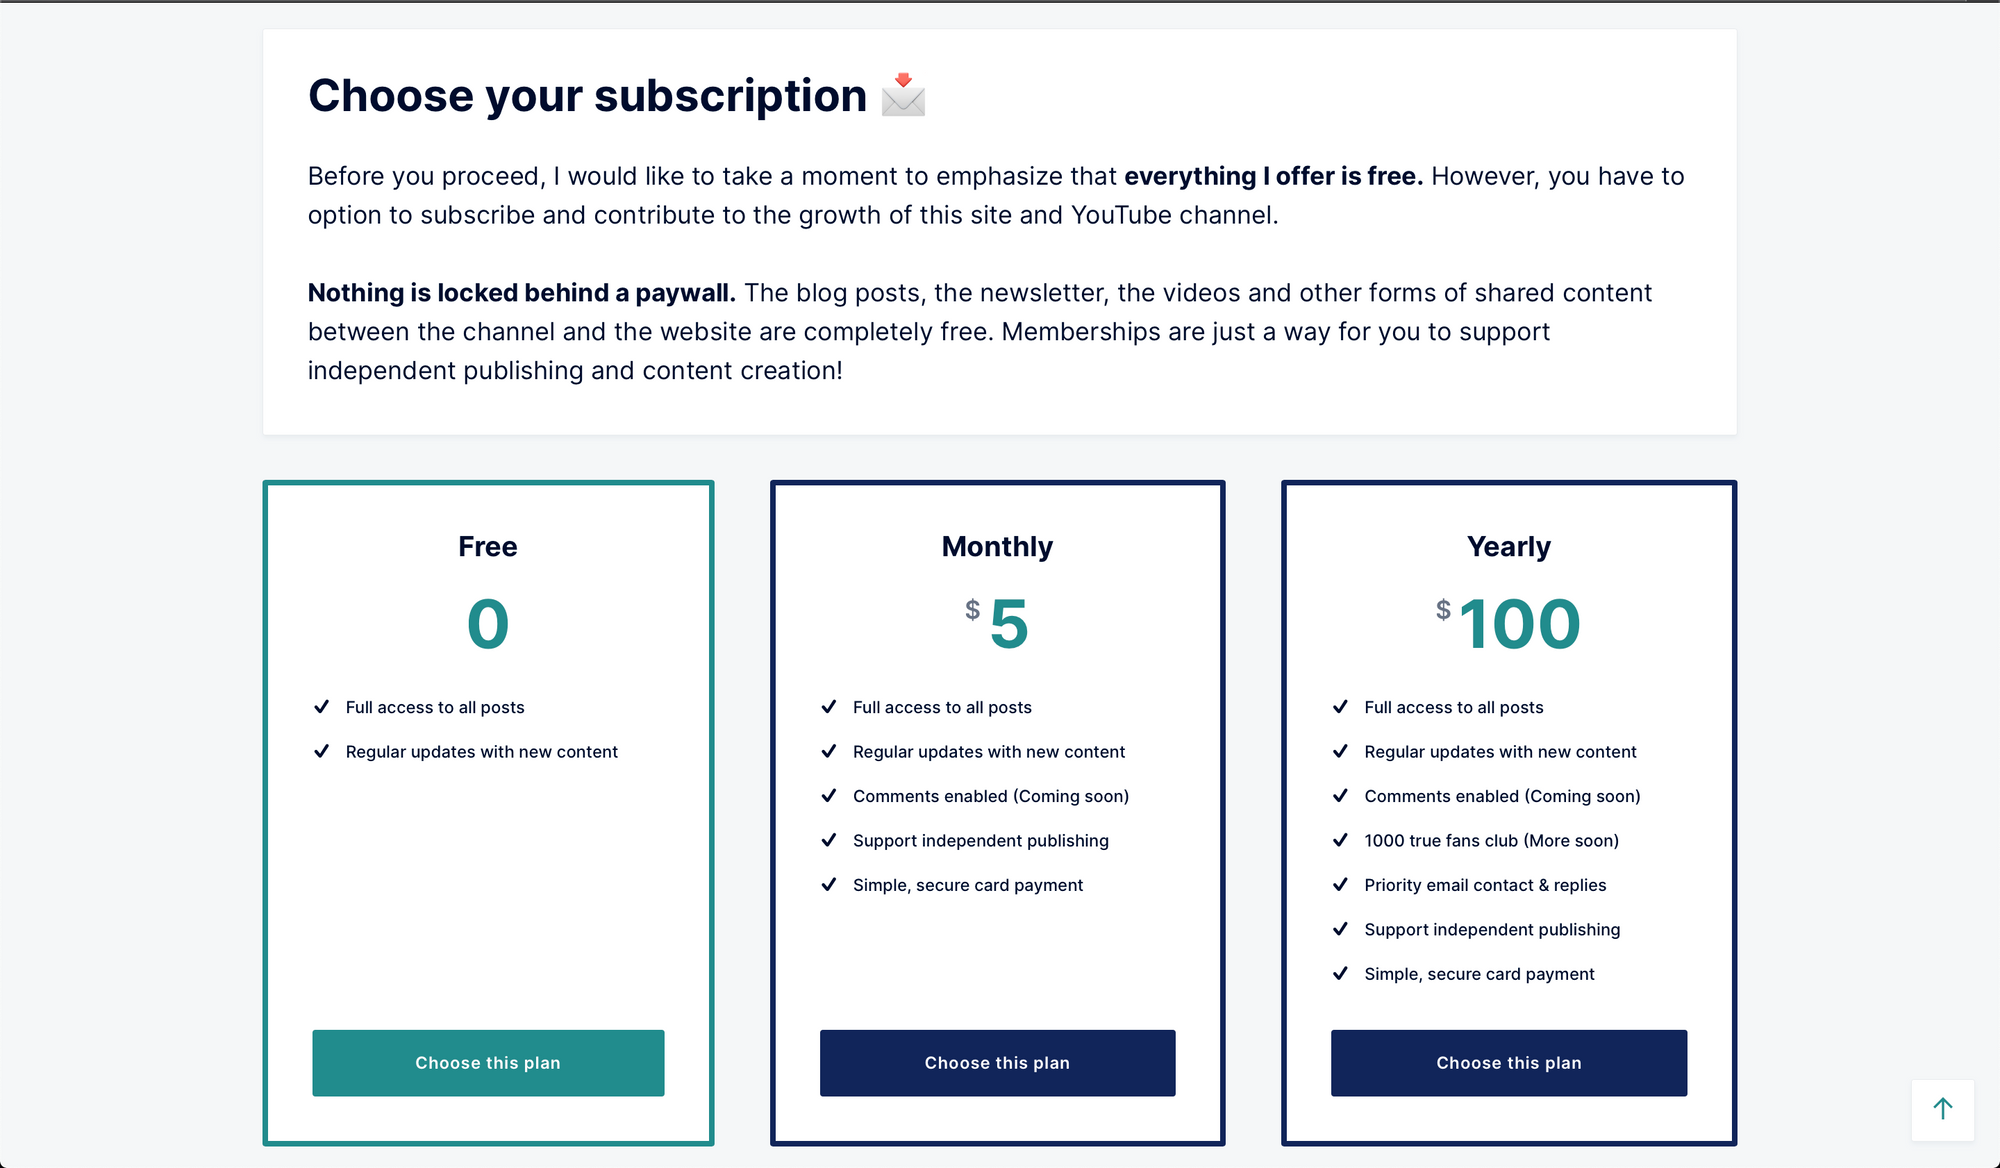The image size is (2000, 1168).
Task: Click the checkmark beside Free Regular updates
Action: pos(321,751)
